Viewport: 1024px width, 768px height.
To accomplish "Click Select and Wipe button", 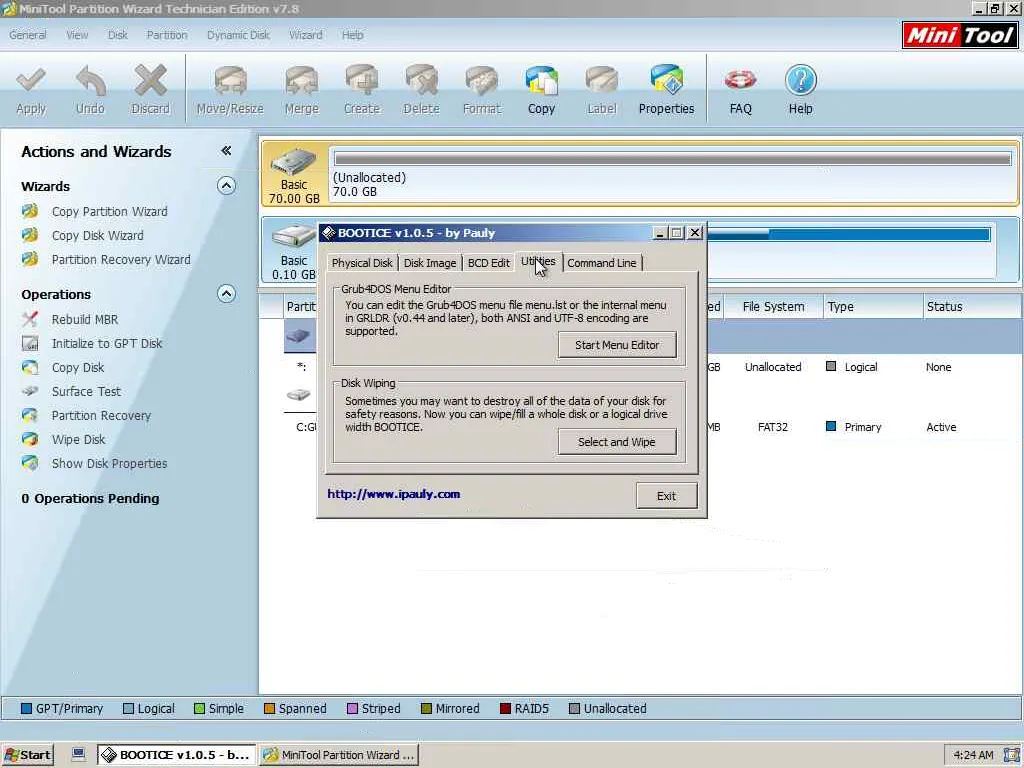I will coord(617,442).
